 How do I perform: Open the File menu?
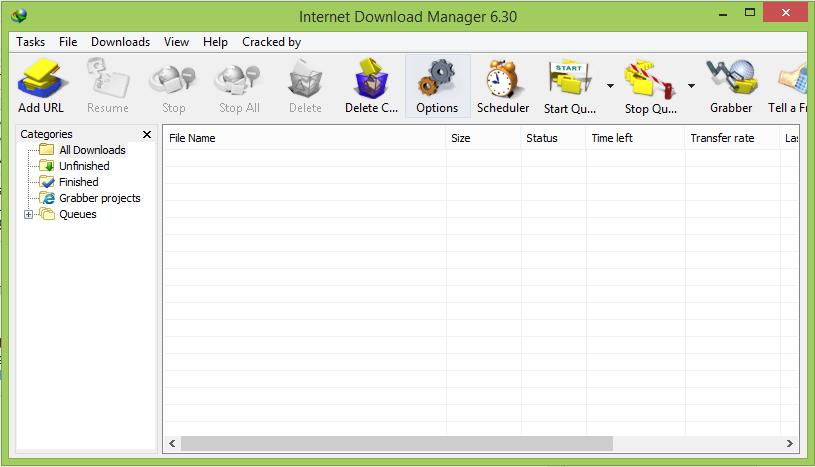(68, 42)
